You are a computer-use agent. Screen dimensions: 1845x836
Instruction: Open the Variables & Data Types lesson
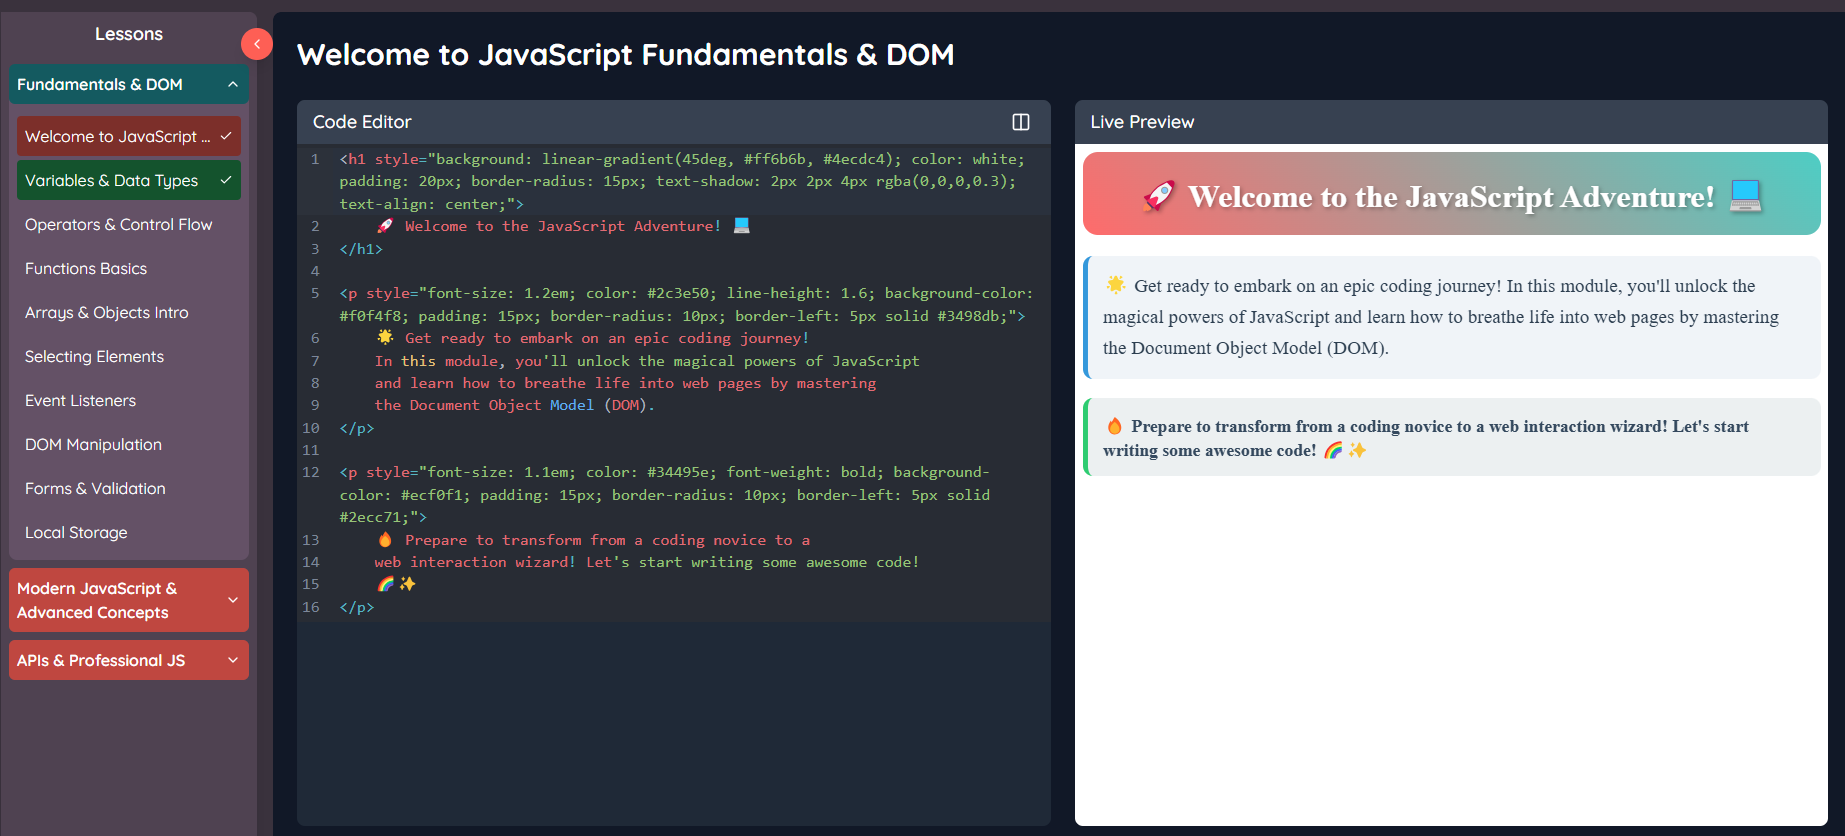tap(129, 180)
